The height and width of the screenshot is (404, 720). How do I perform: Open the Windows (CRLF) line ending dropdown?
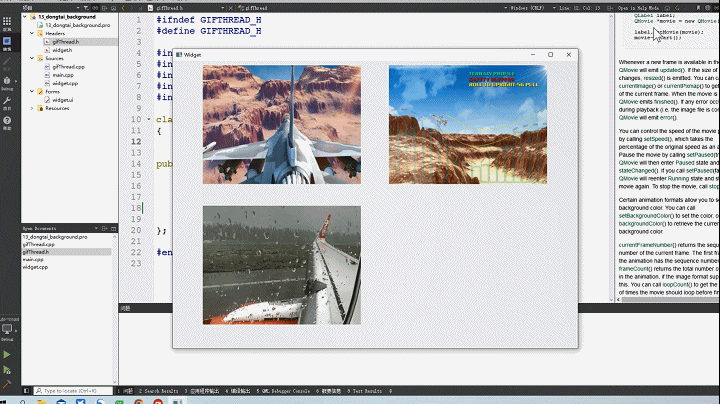(x=530, y=8)
